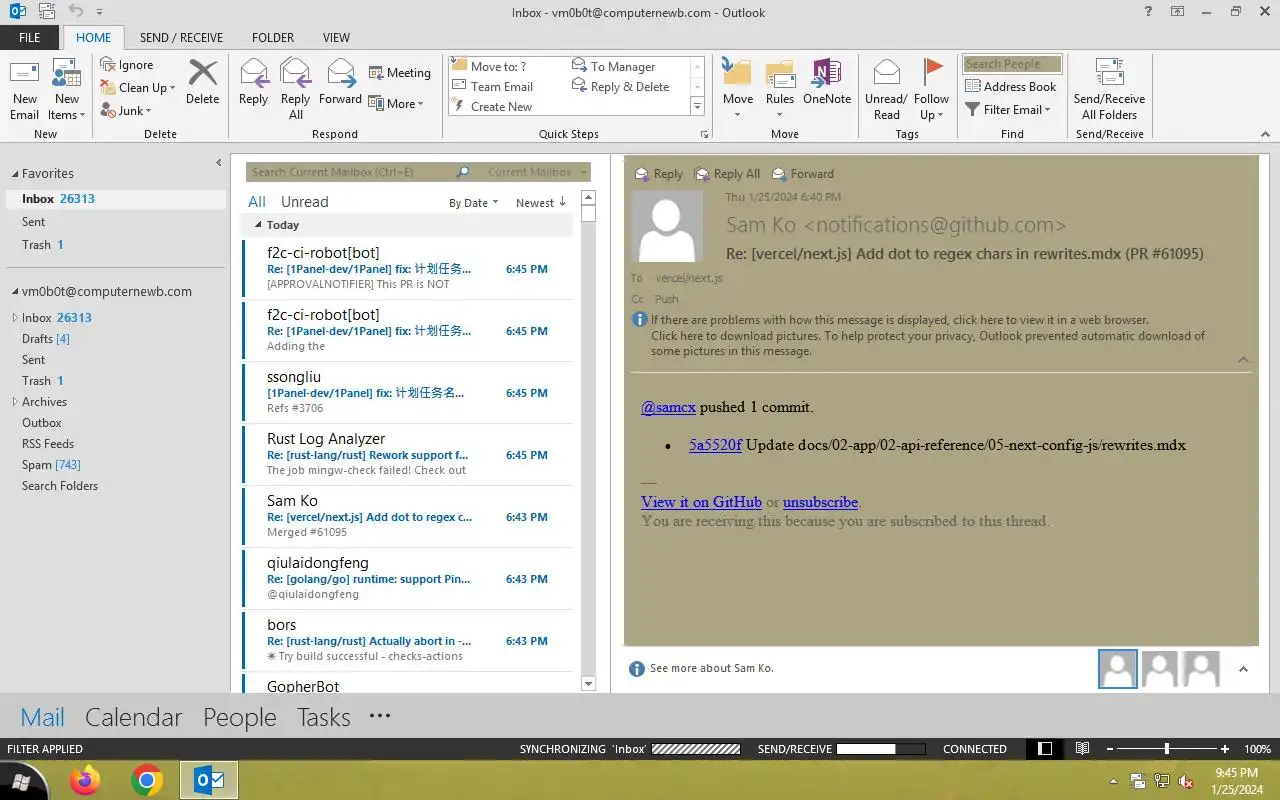Open the 5a5520f commit link
The image size is (1280, 800).
click(715, 445)
